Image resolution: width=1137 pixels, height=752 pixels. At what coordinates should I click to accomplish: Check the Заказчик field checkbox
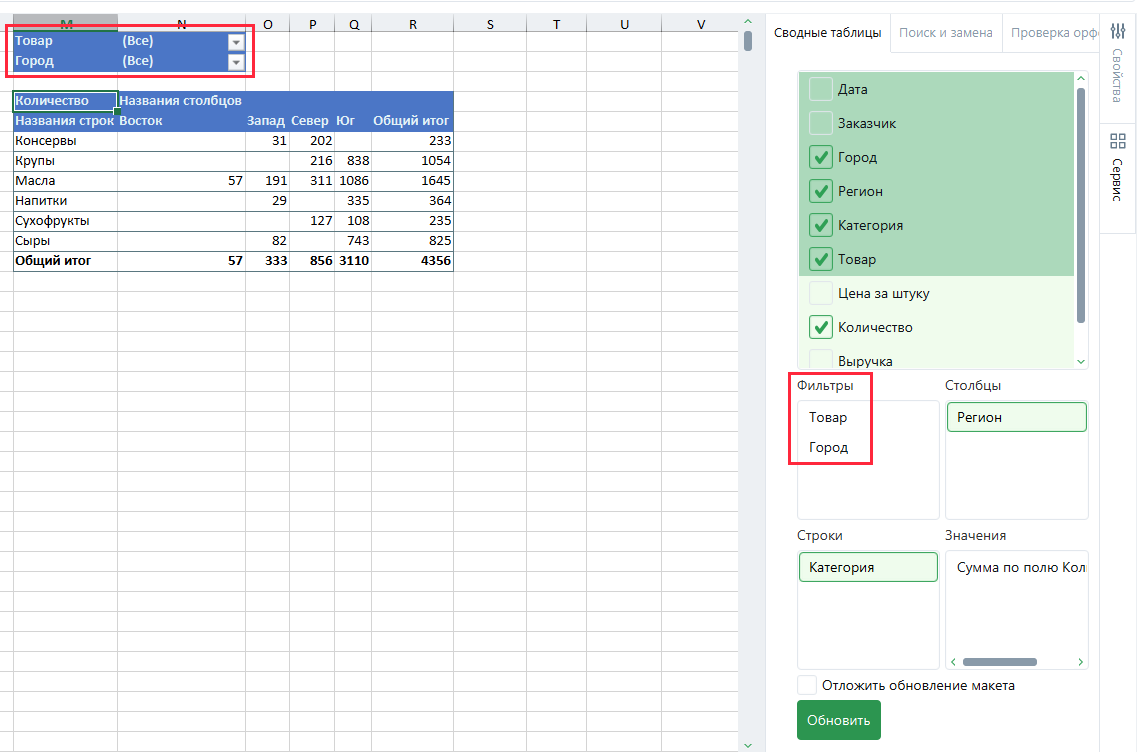[x=821, y=124]
